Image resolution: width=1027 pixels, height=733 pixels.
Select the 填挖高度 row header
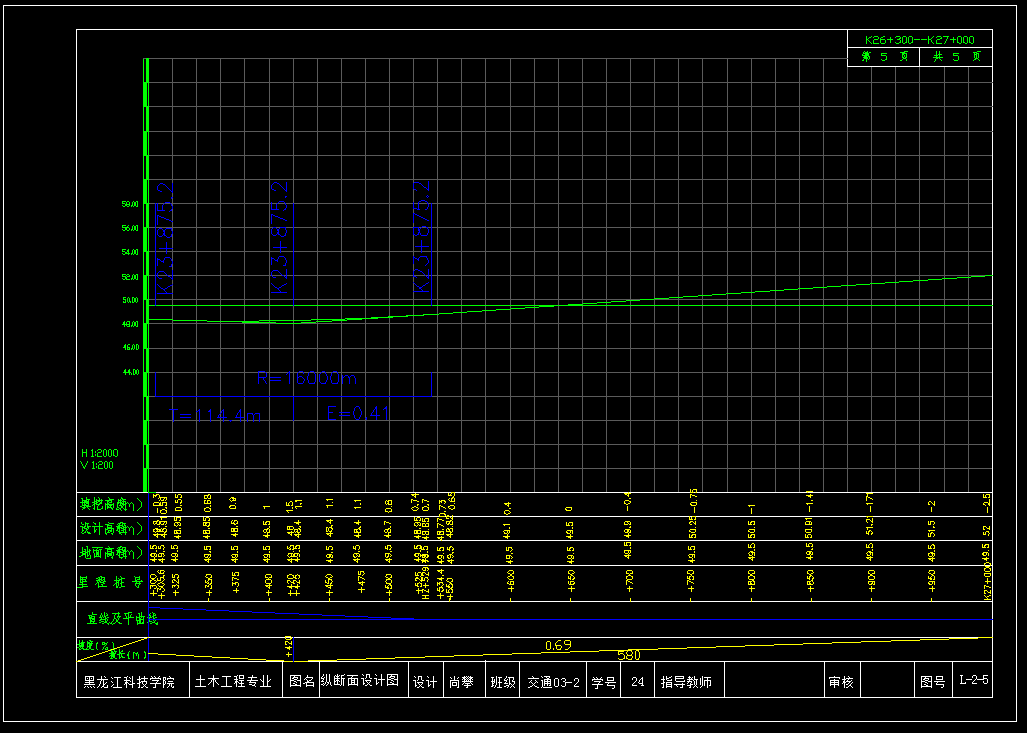click(x=111, y=503)
